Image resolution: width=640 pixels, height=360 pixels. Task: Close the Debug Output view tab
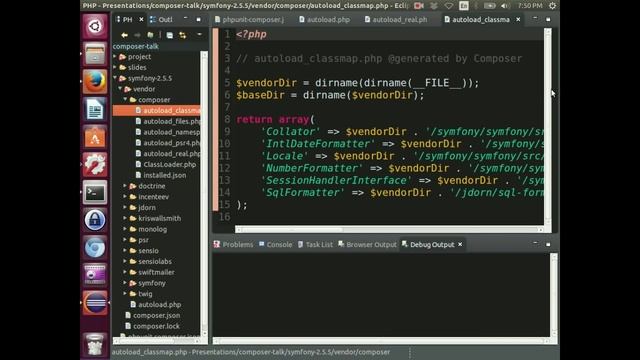[x=460, y=244]
